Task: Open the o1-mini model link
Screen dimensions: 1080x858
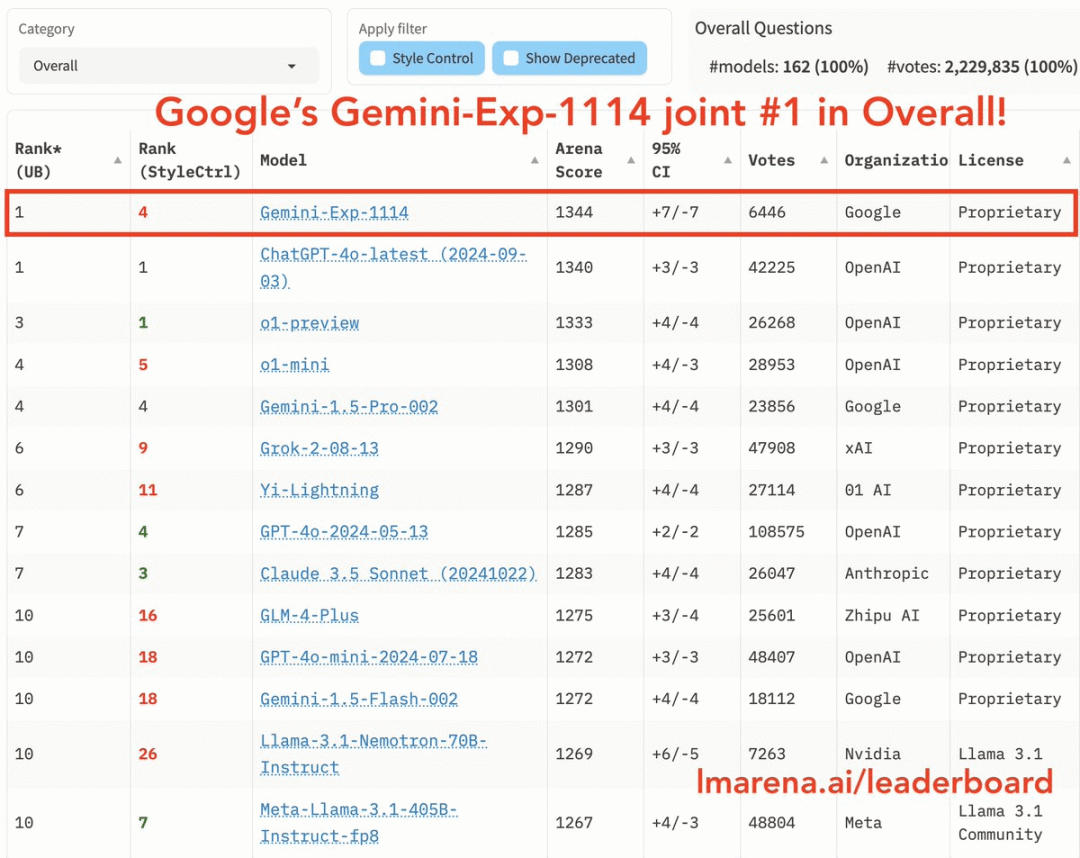Action: pyautogui.click(x=294, y=365)
